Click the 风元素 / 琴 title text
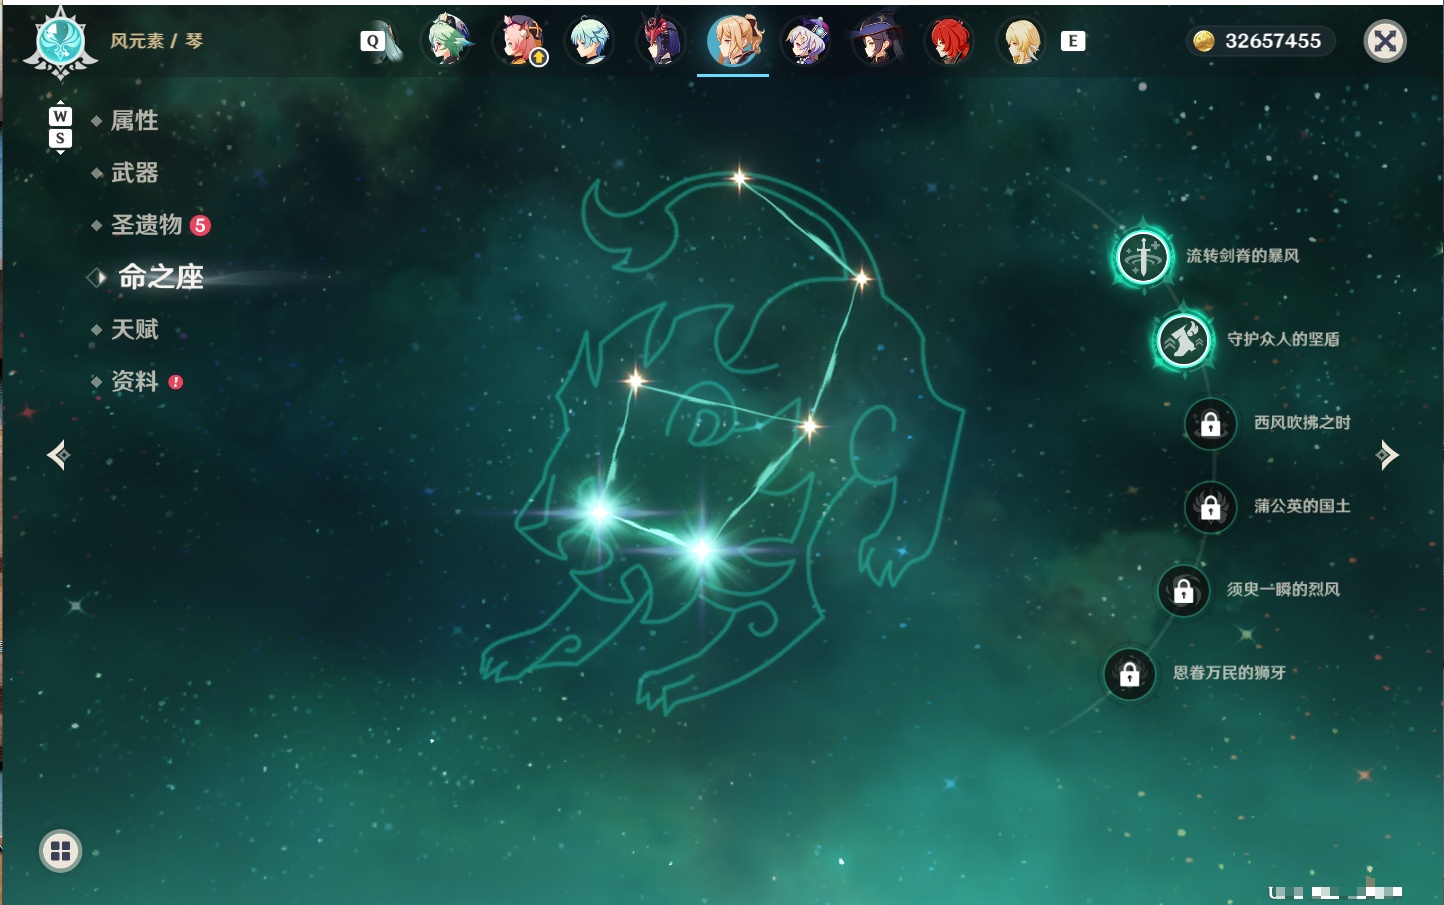The height and width of the screenshot is (905, 1444). coord(156,41)
